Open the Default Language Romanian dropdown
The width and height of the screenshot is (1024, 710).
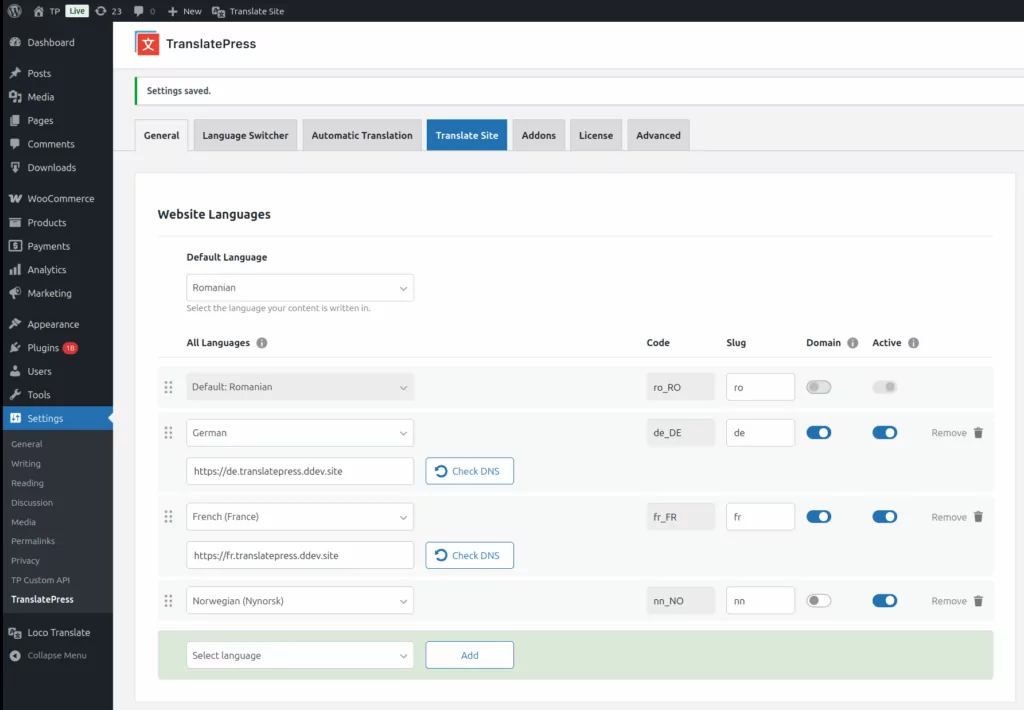pos(300,288)
